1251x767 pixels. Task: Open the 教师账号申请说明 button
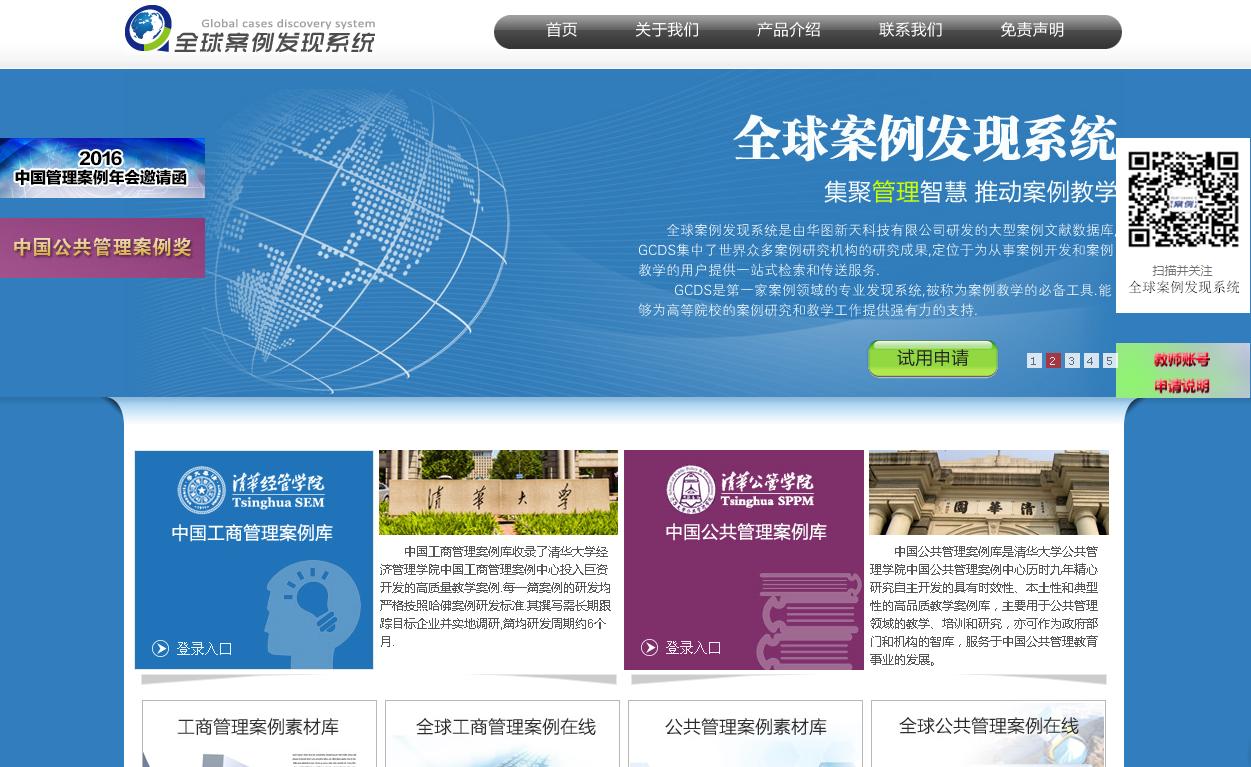(1183, 371)
